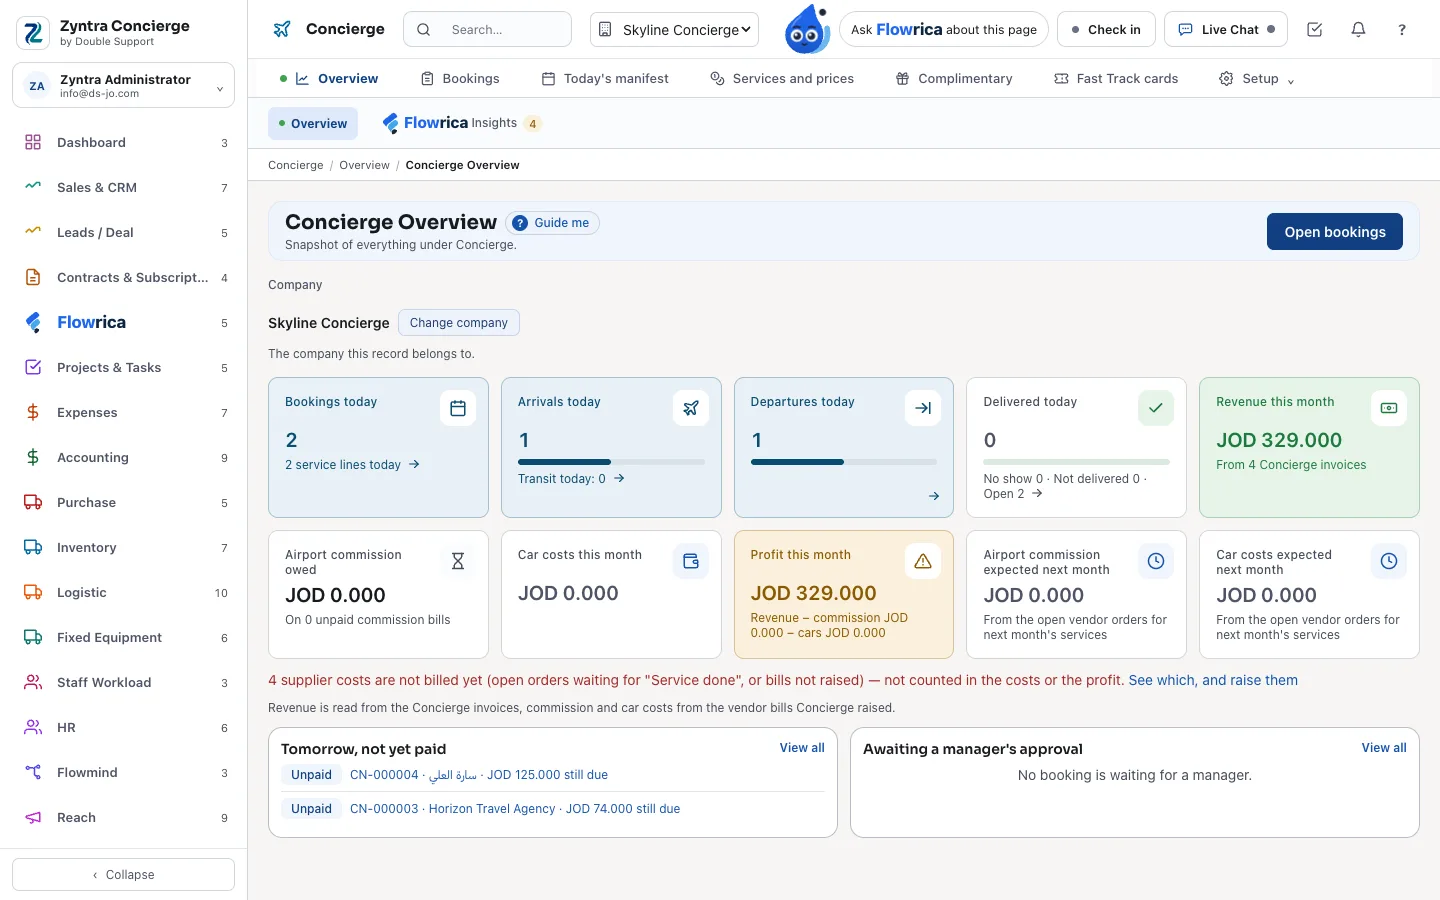Open the Inventory sidebar module
Screen dimensions: 1440x900
pos(123,547)
